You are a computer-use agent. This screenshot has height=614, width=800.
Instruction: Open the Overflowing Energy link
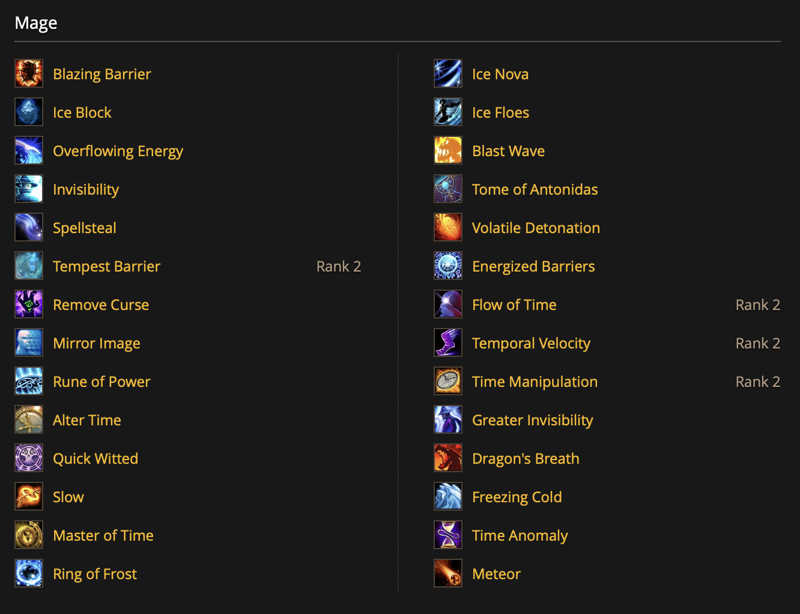[x=118, y=152]
